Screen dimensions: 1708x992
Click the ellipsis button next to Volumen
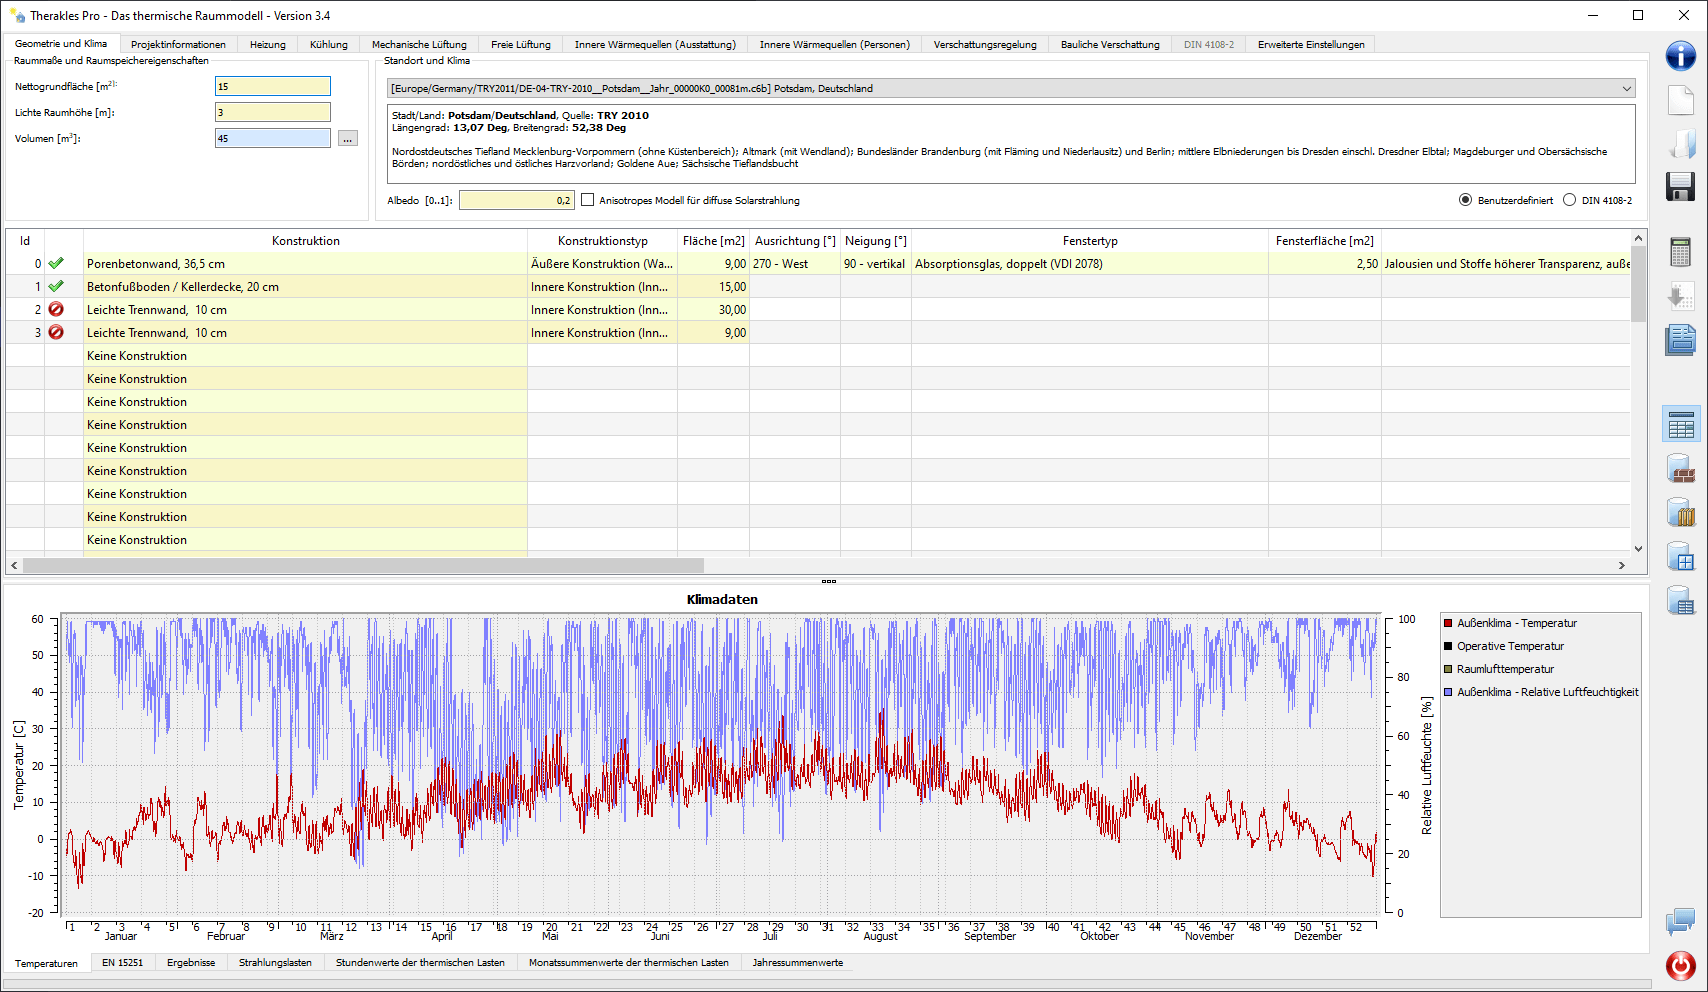(x=347, y=139)
